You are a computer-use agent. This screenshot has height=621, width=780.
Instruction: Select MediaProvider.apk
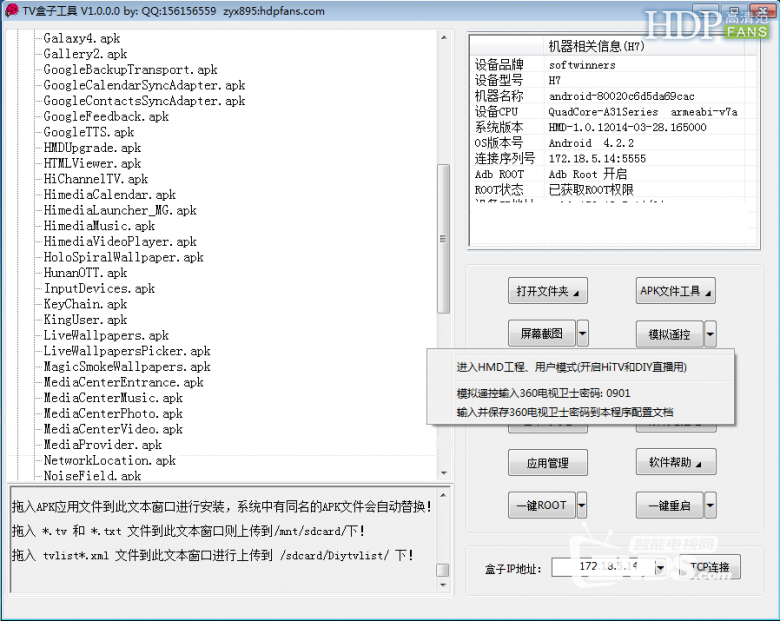[102, 445]
